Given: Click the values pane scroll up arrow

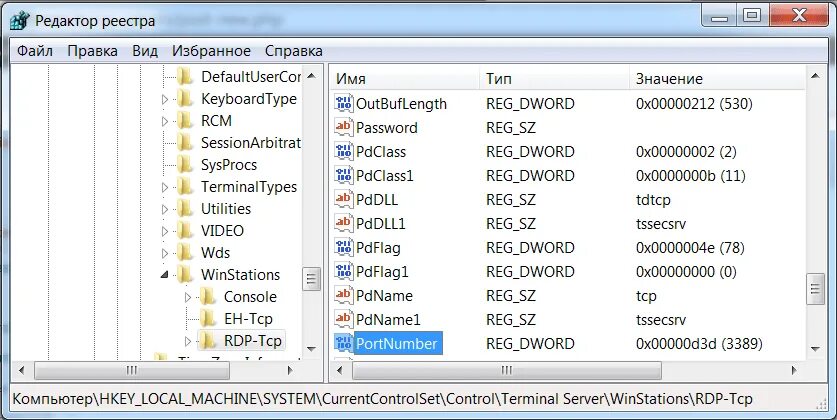Looking at the screenshot, I should coord(815,76).
